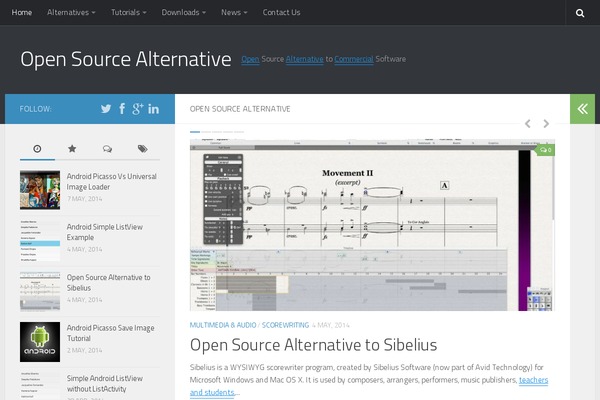Click the 'teachers and students' link

(x=533, y=380)
